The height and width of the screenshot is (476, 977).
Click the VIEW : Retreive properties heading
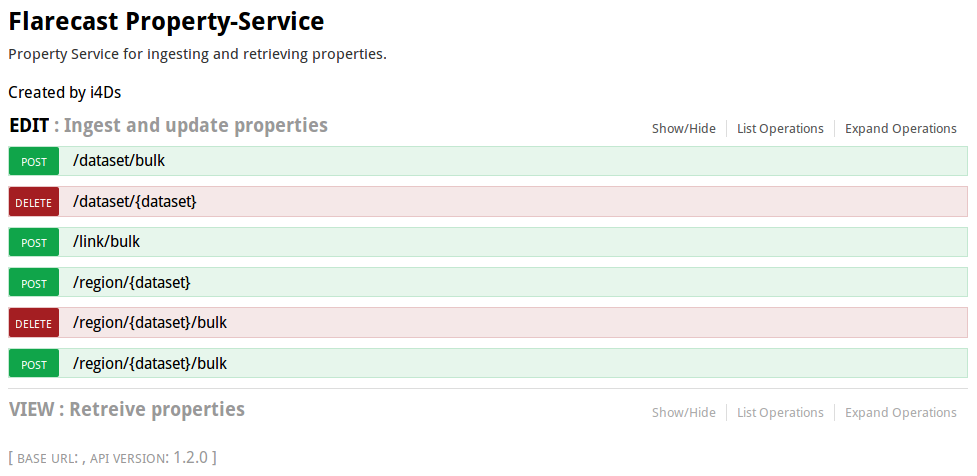point(126,409)
